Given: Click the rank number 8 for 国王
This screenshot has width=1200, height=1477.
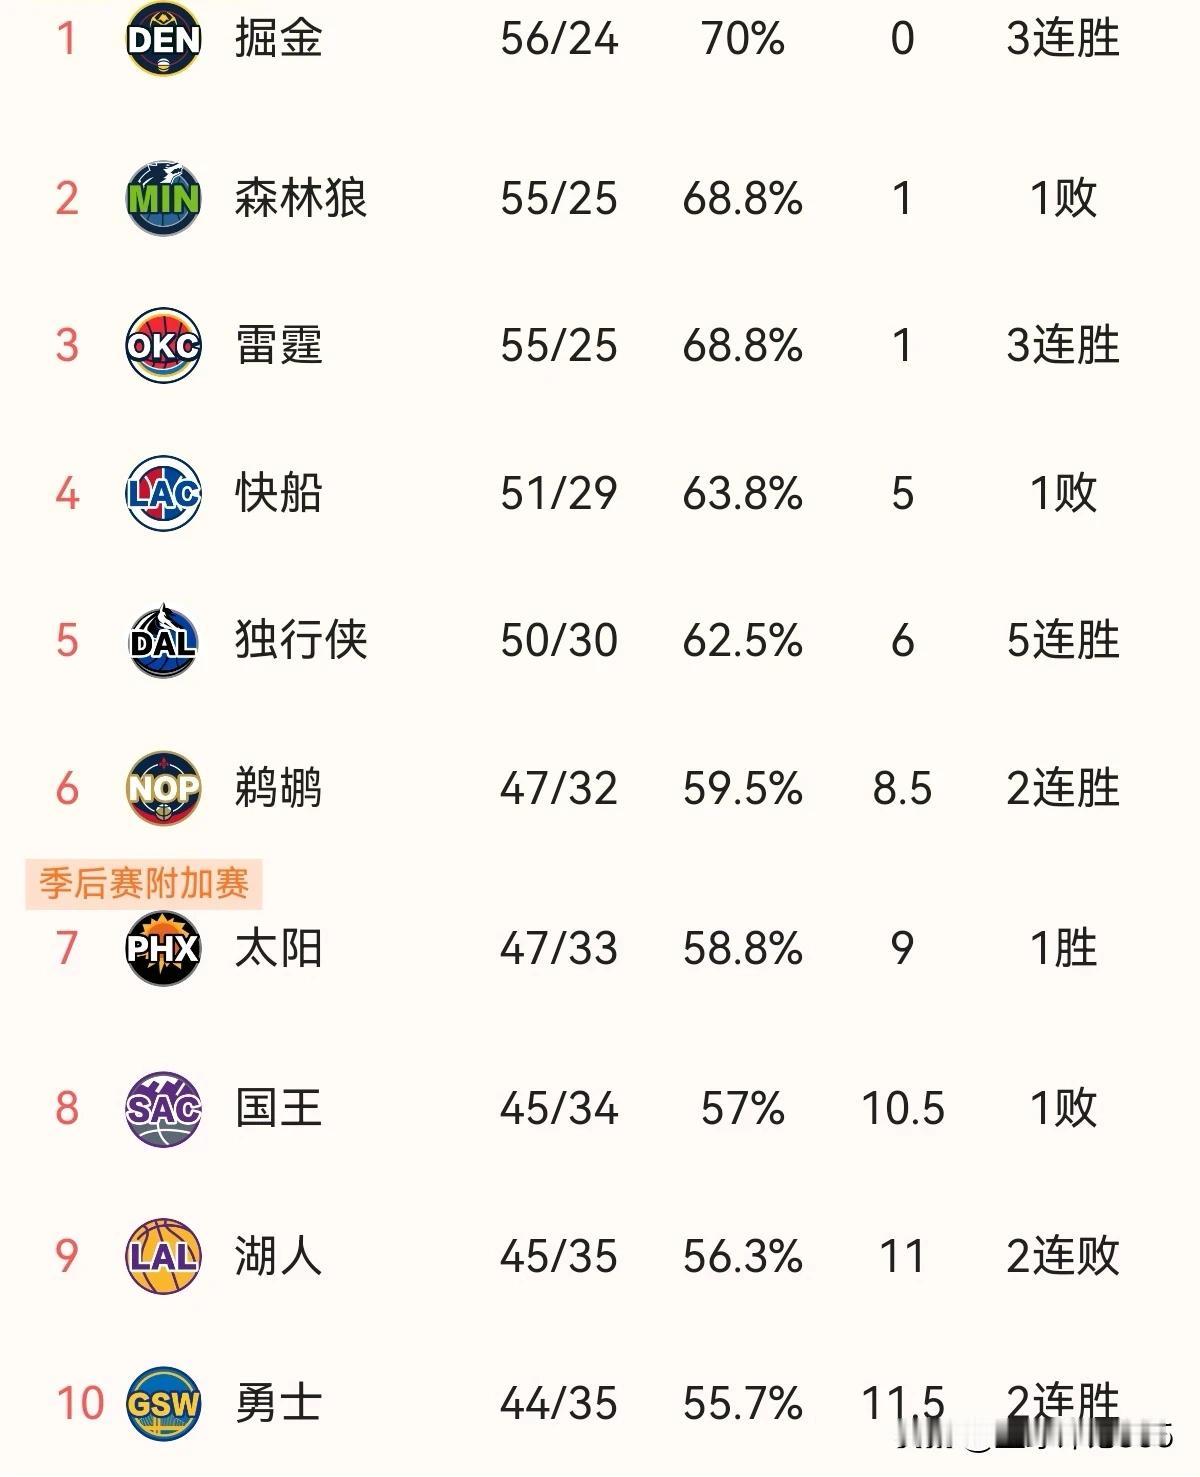Looking at the screenshot, I should pyautogui.click(x=67, y=1108).
